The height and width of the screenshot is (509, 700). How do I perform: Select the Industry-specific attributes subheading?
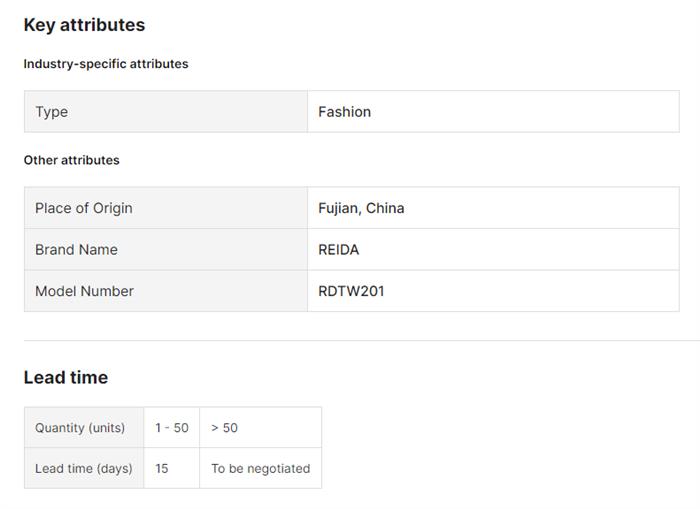[106, 64]
